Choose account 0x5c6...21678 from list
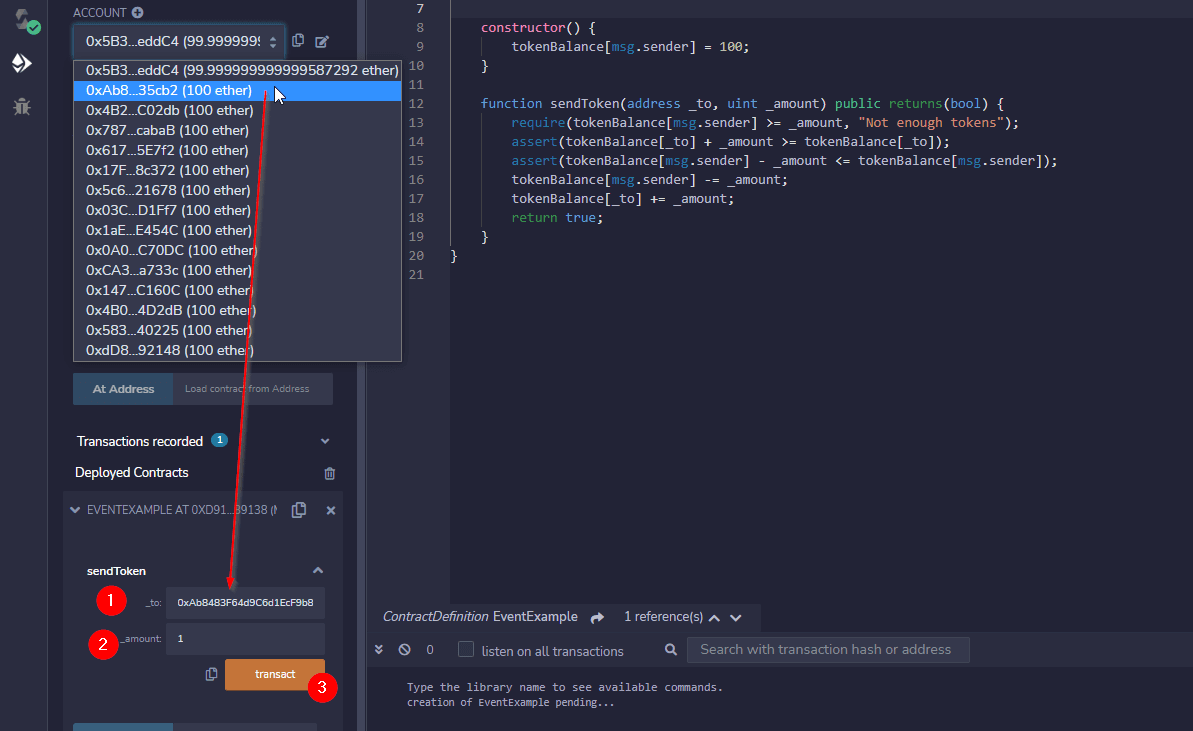 click(x=237, y=190)
